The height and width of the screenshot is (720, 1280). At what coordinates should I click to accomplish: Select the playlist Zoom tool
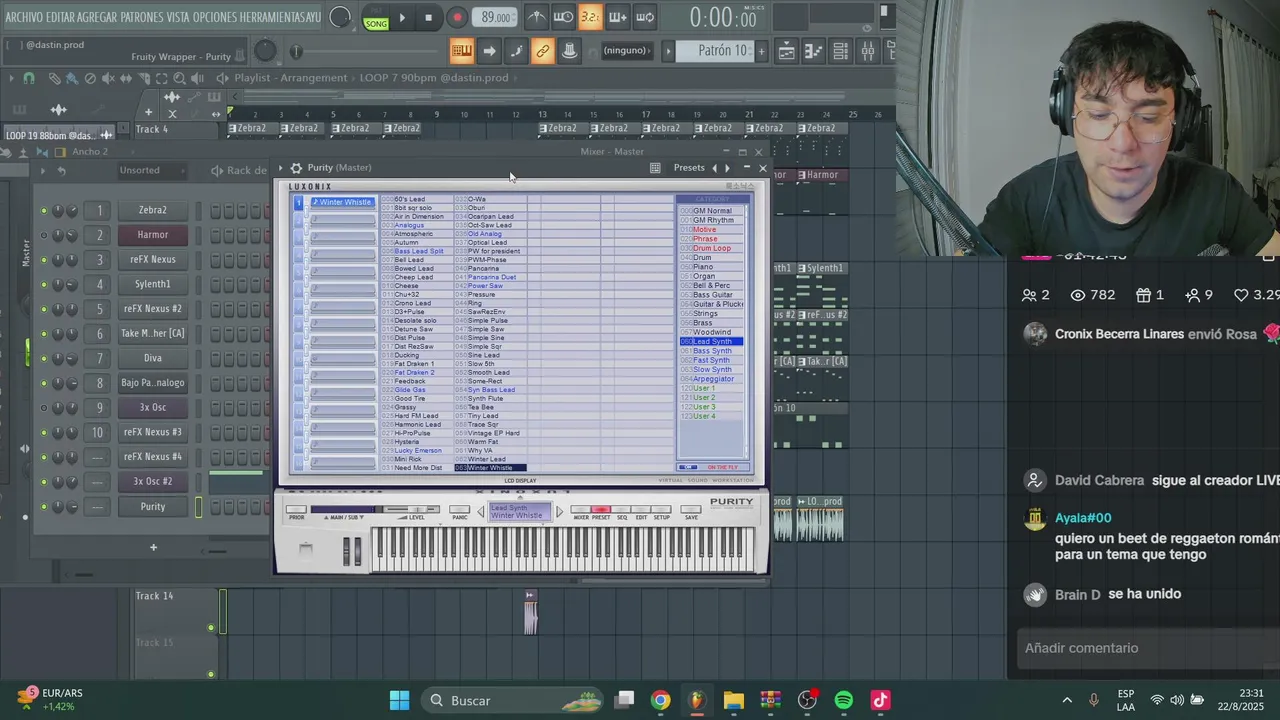coord(179,78)
